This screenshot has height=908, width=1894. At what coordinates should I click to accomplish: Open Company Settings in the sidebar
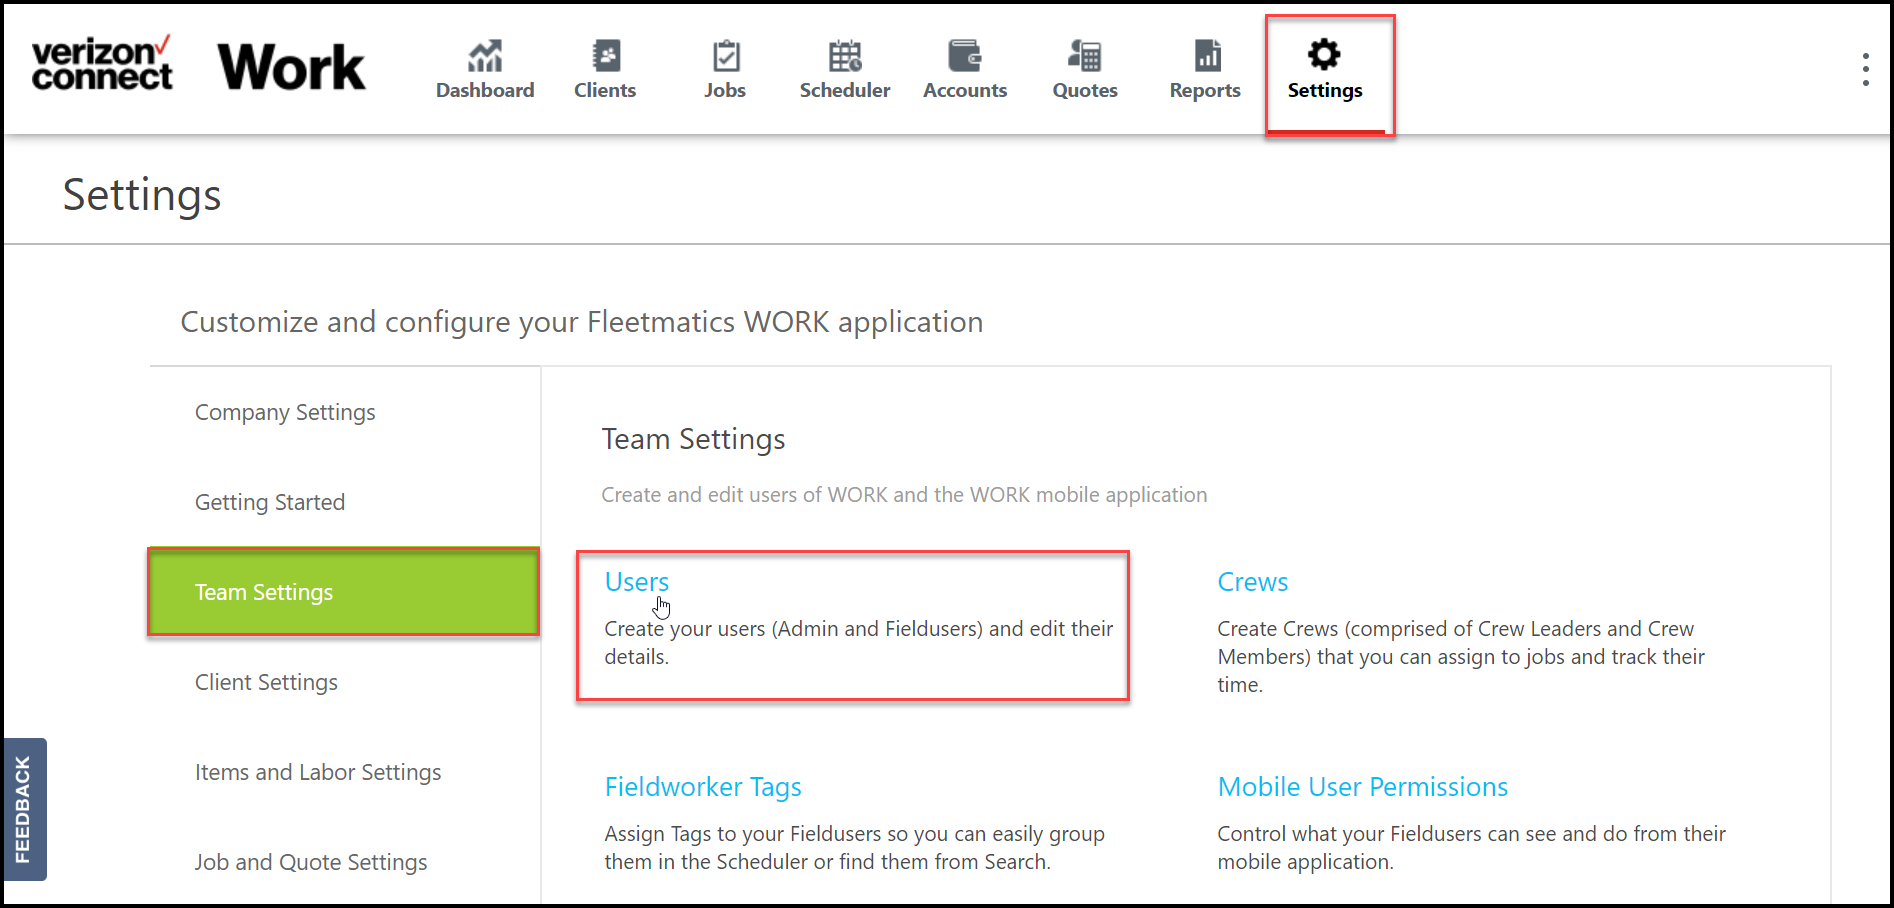[285, 412]
